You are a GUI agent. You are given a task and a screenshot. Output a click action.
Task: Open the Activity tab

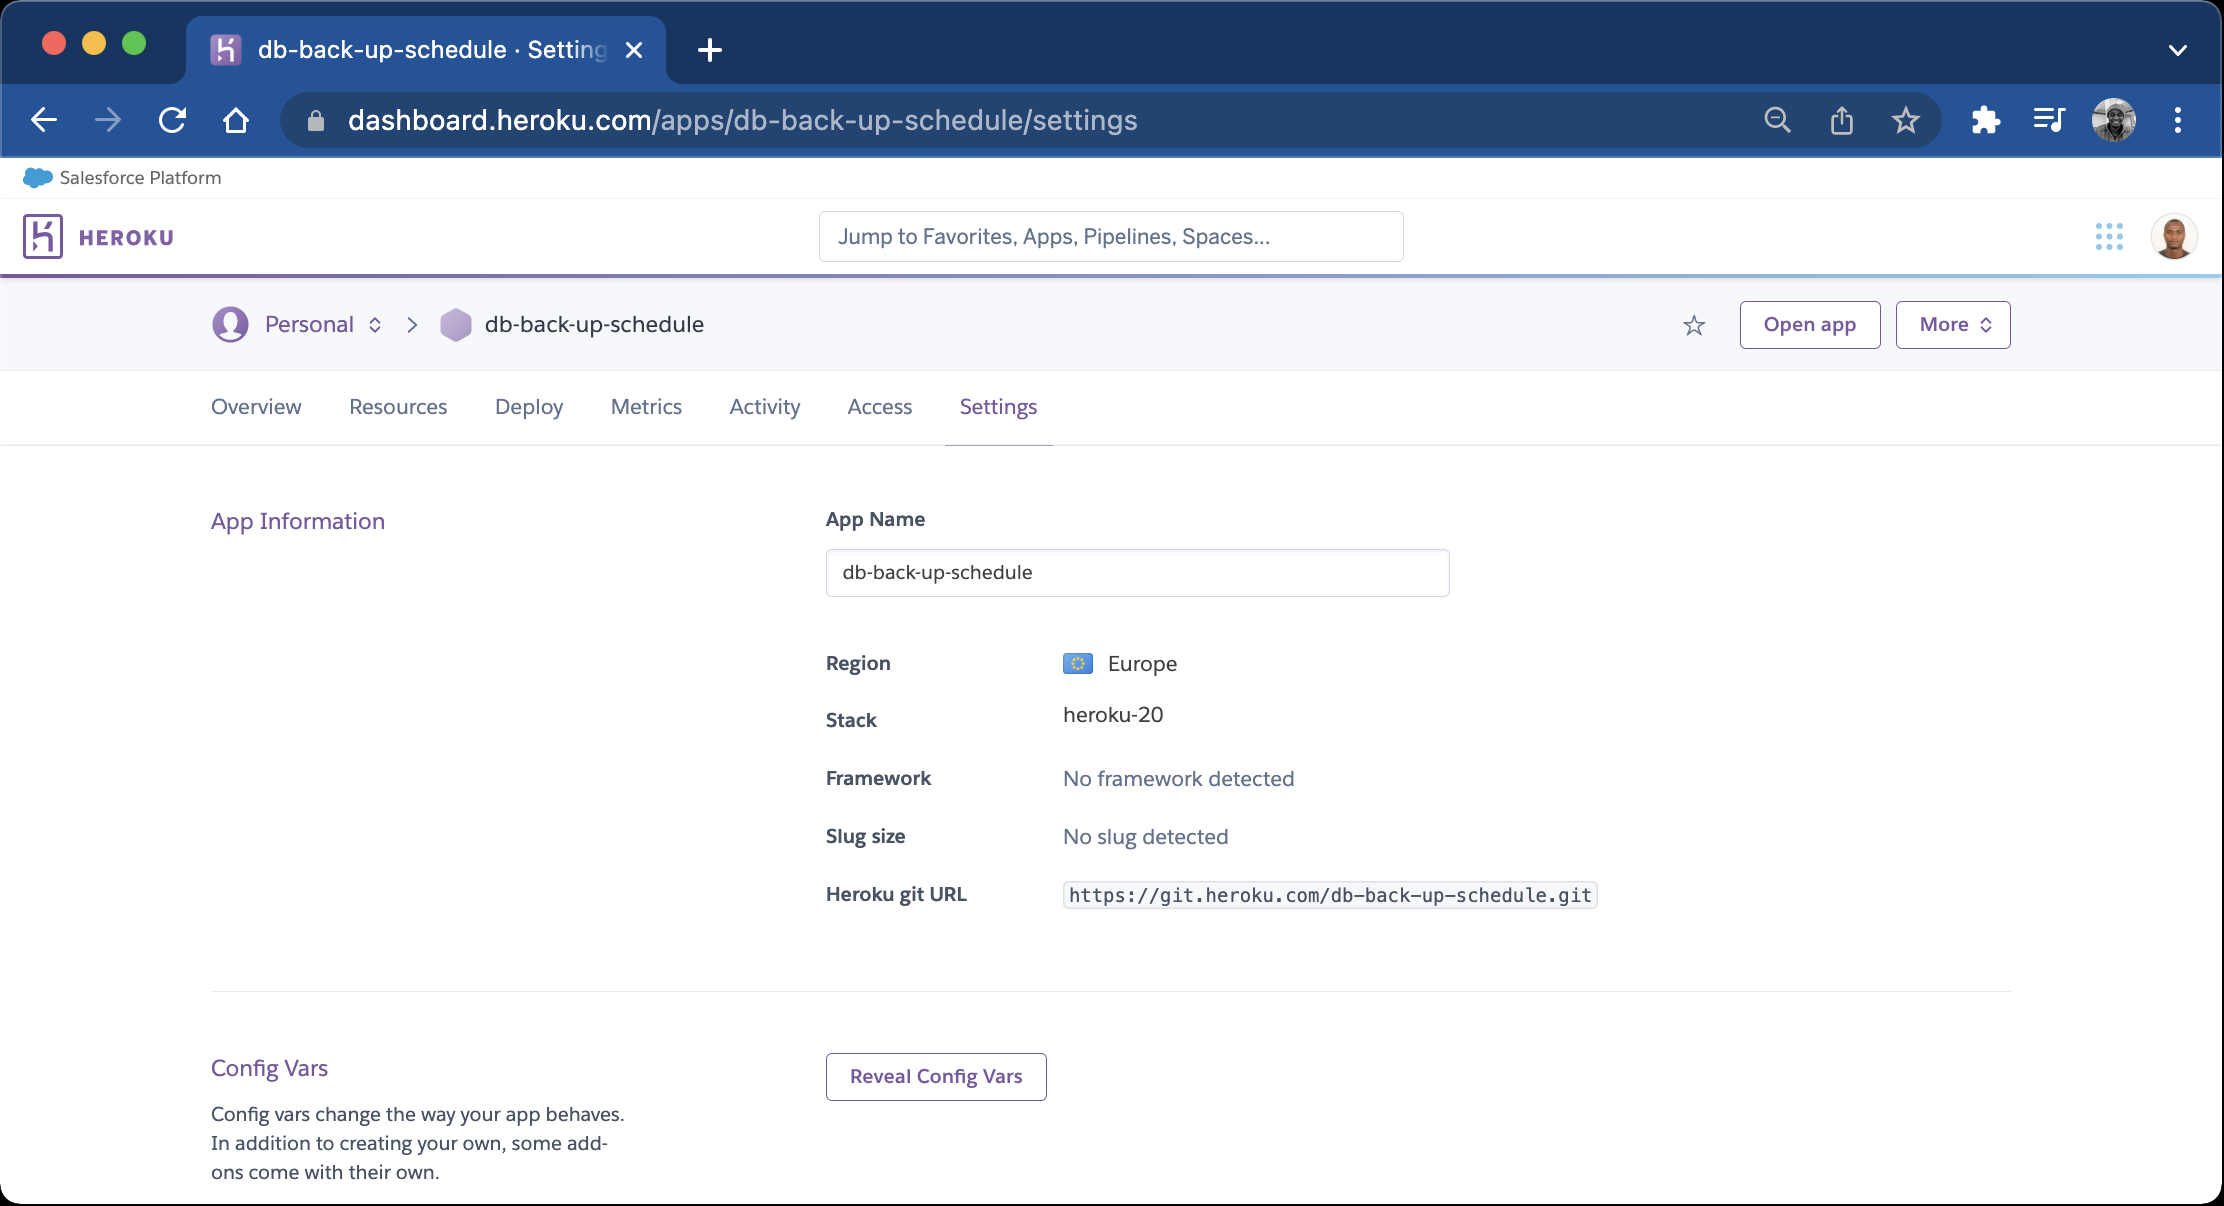tap(764, 407)
